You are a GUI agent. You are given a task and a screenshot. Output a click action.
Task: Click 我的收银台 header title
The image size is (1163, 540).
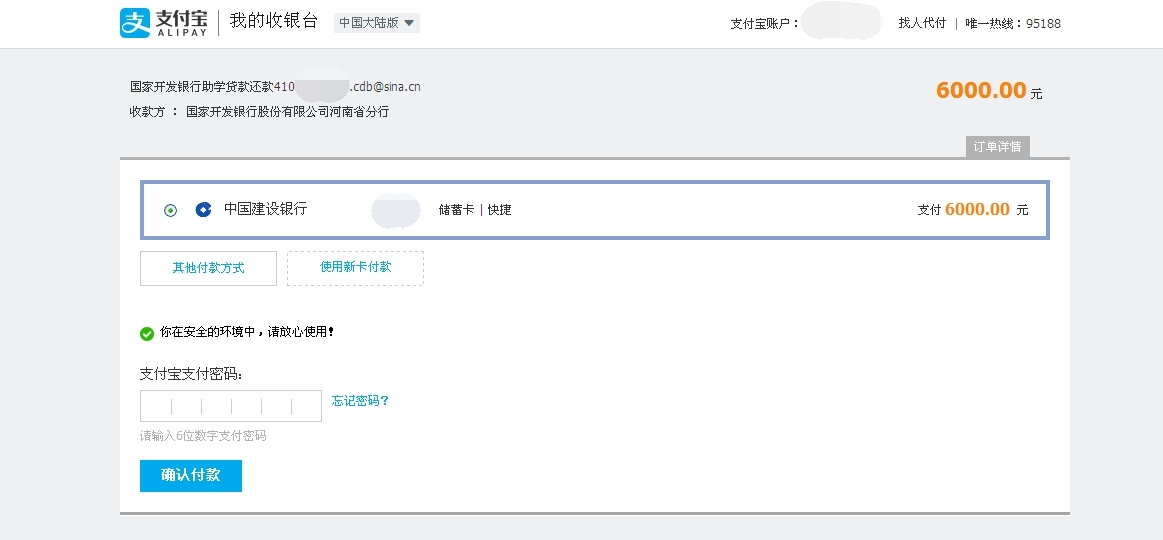click(273, 21)
